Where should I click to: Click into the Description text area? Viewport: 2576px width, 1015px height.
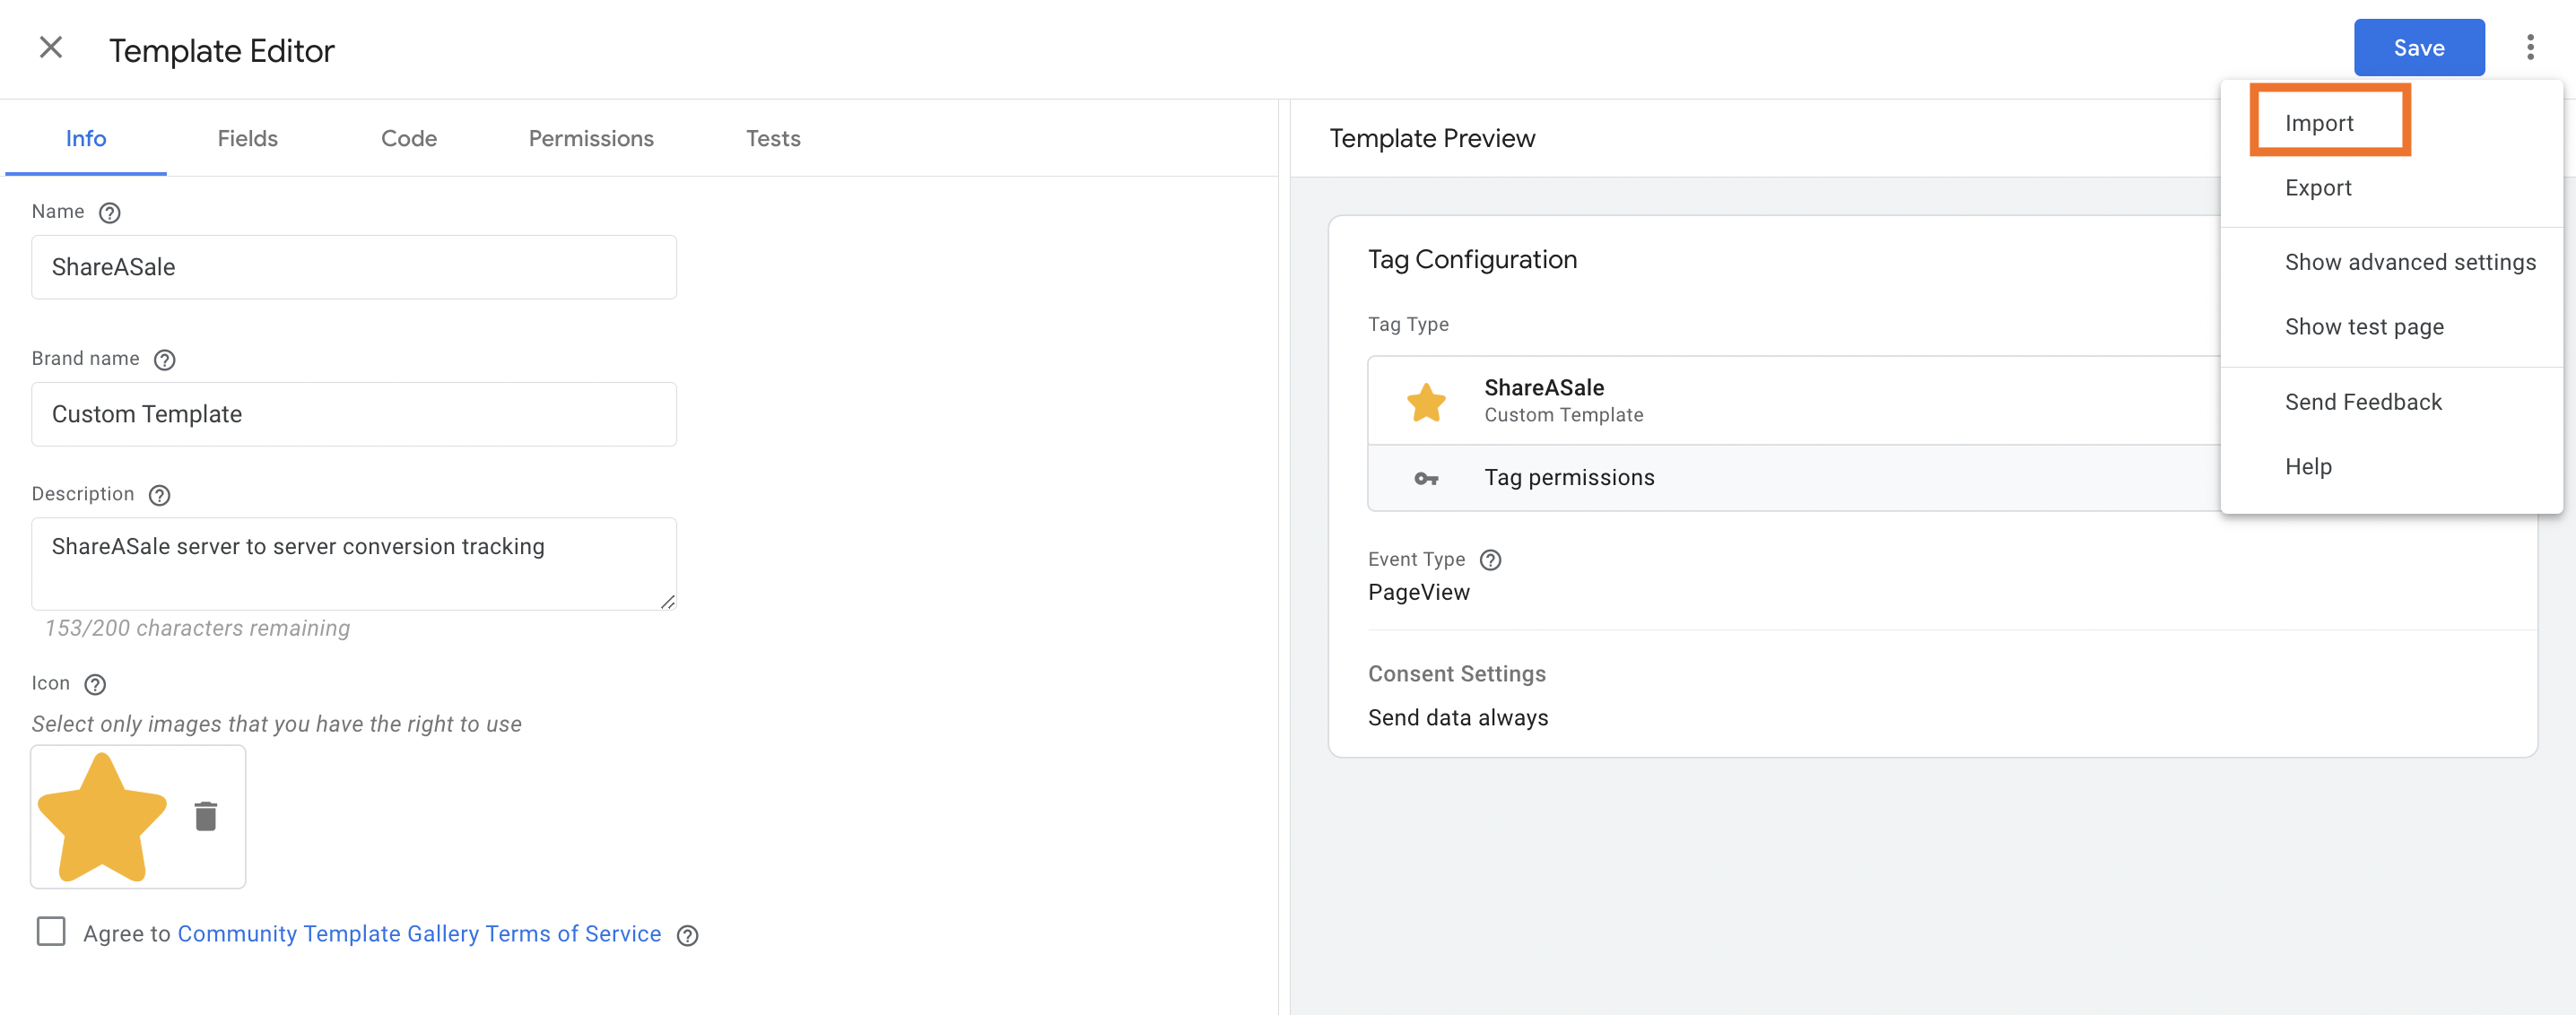point(354,564)
